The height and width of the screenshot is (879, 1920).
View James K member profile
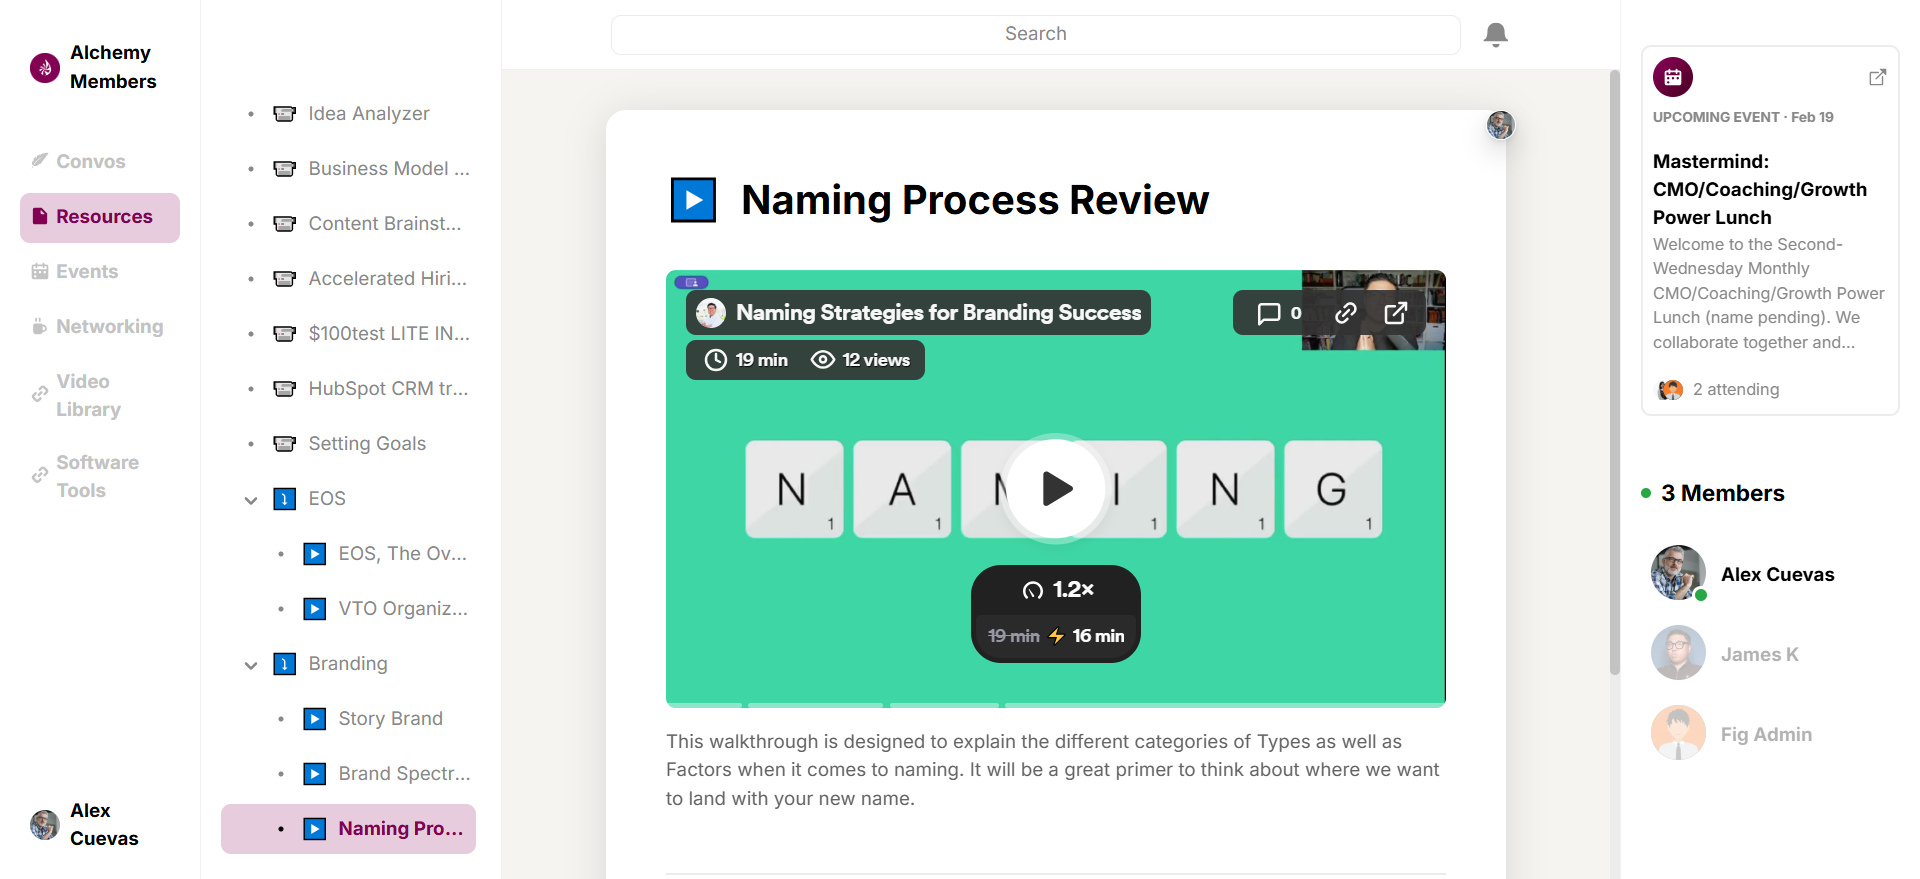1758,654
